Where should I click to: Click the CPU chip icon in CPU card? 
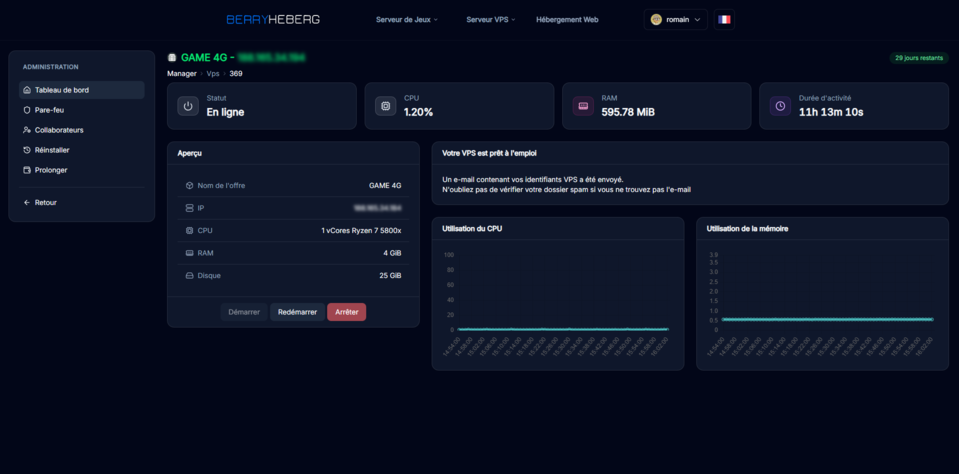coord(386,106)
